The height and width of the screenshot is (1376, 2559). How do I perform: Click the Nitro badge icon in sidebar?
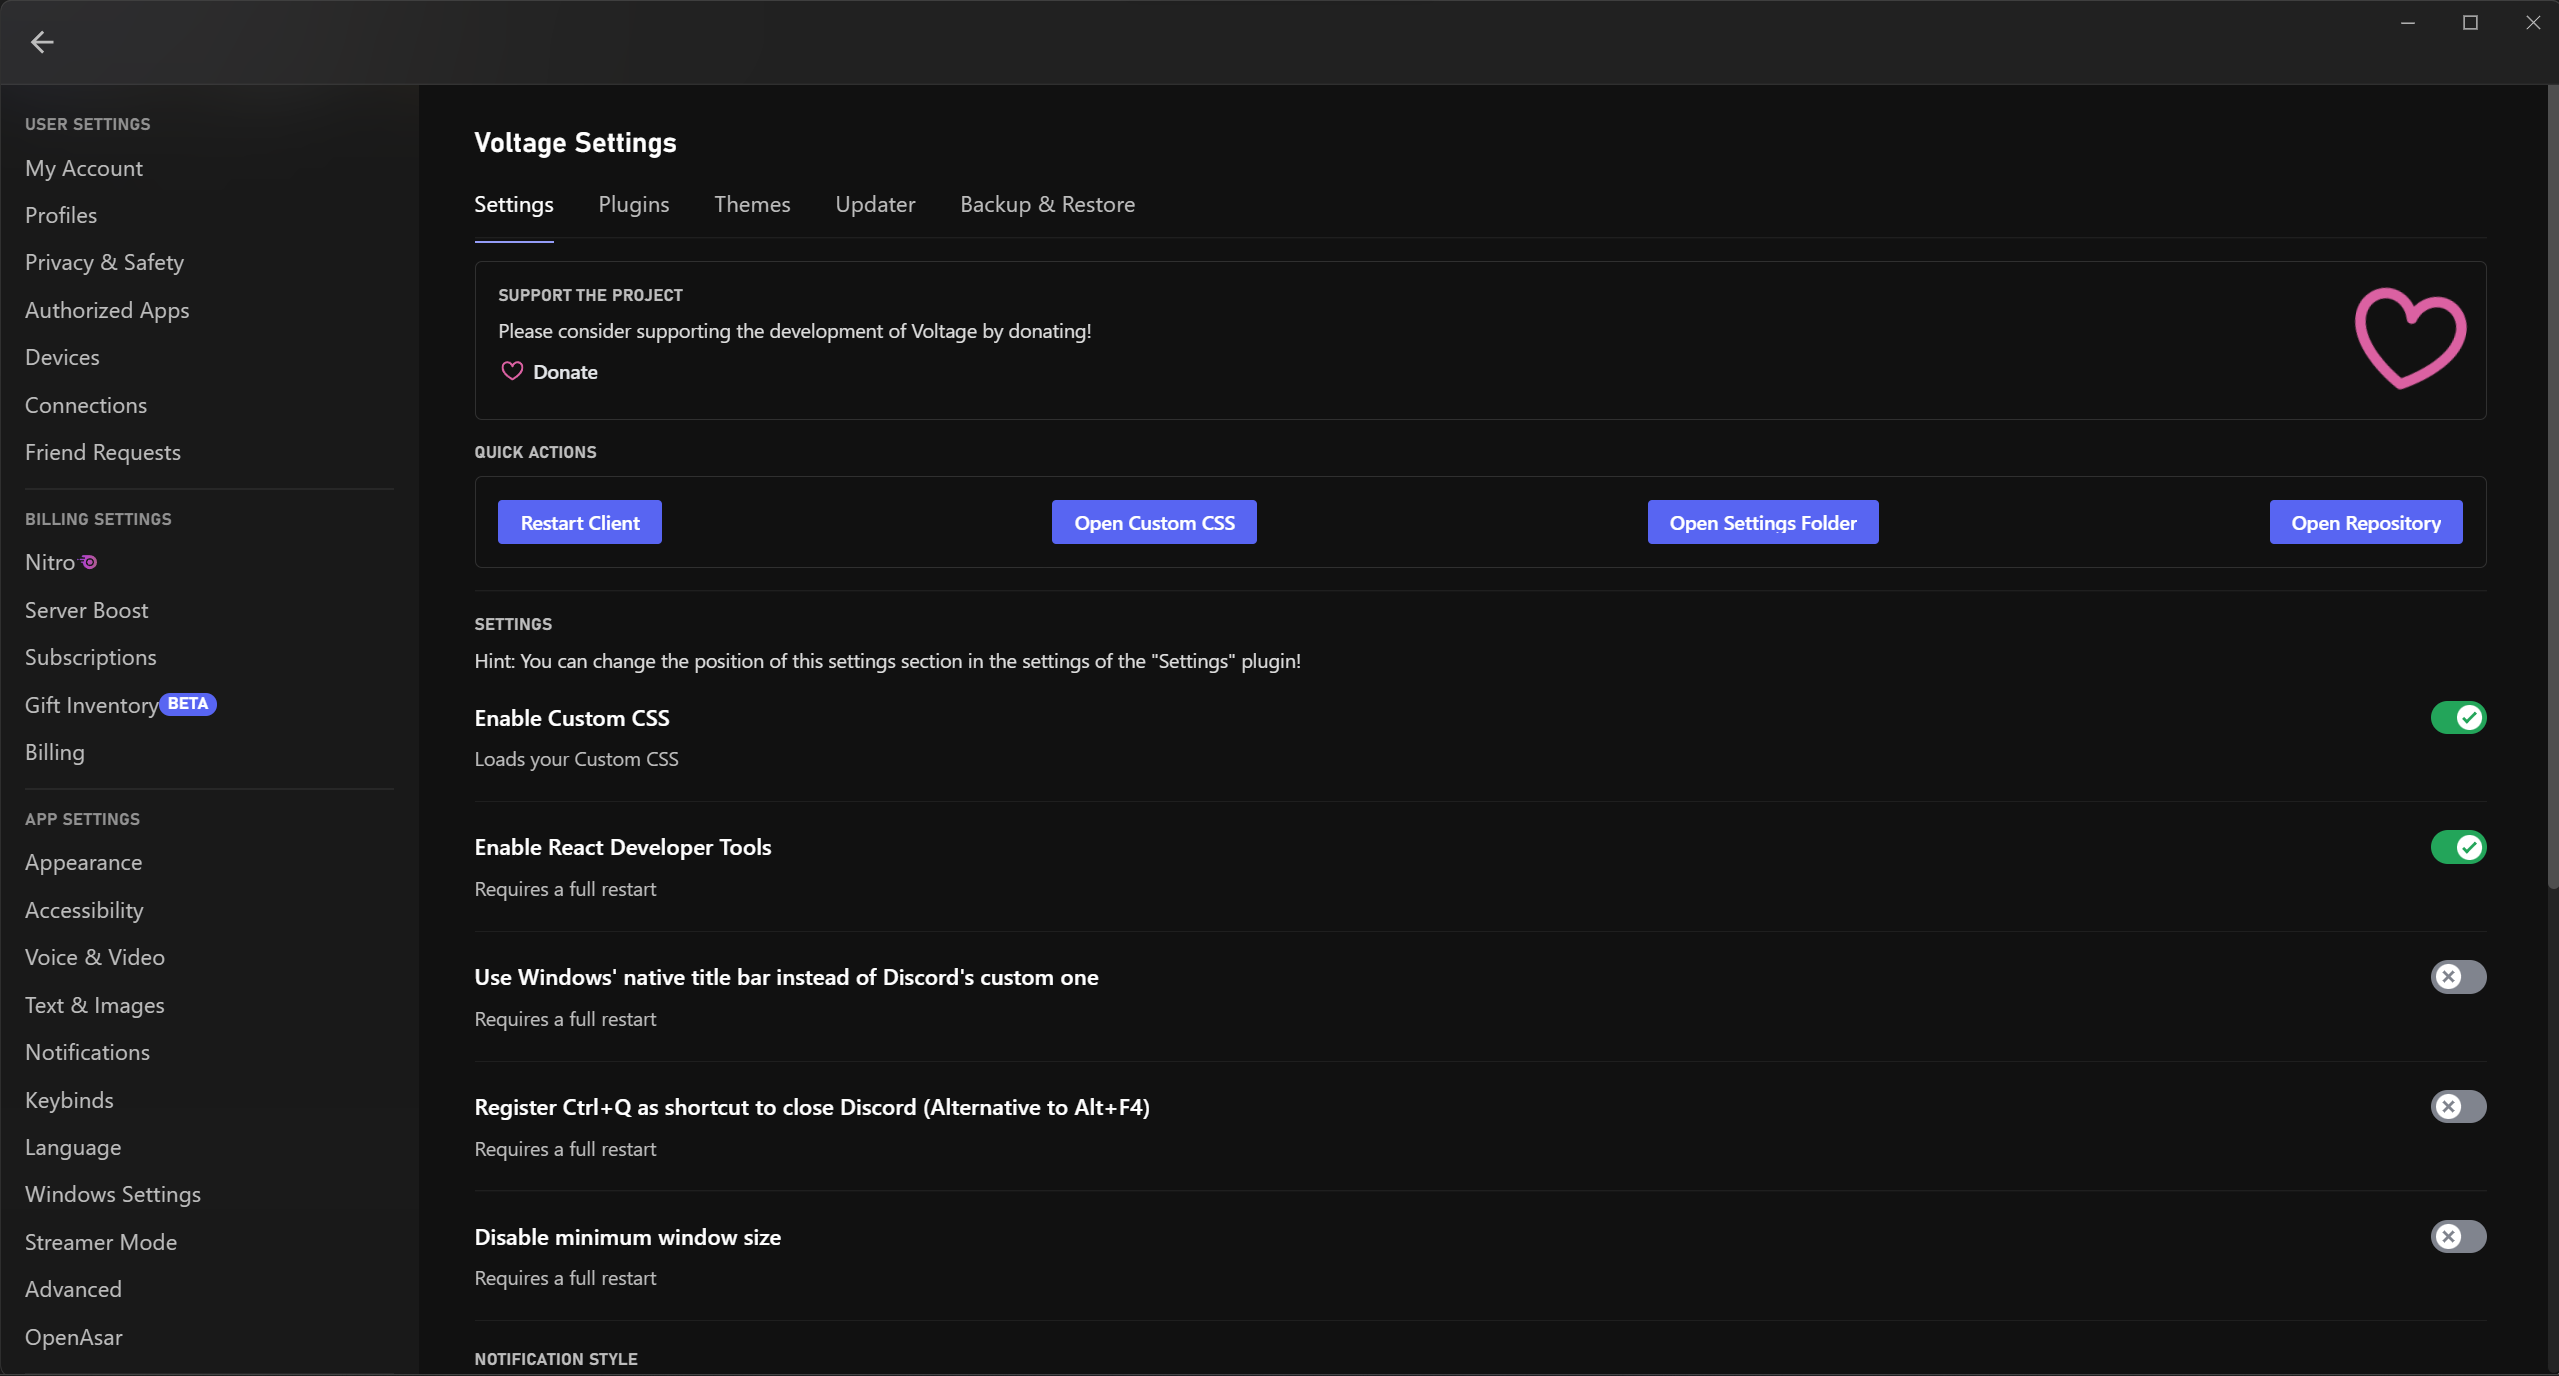click(89, 562)
